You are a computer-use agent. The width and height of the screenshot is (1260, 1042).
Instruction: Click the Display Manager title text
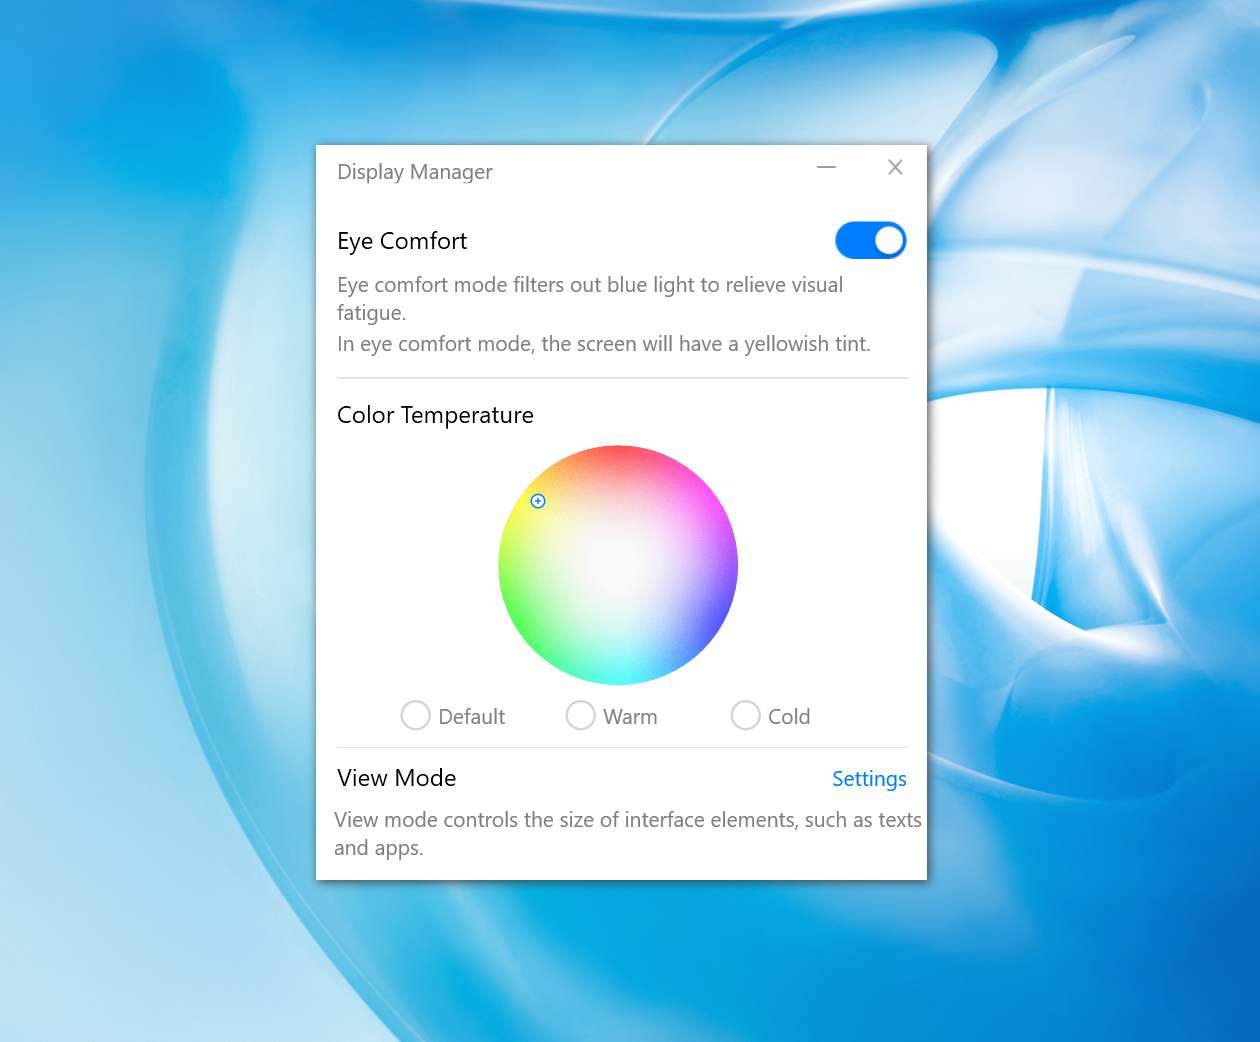(x=415, y=172)
